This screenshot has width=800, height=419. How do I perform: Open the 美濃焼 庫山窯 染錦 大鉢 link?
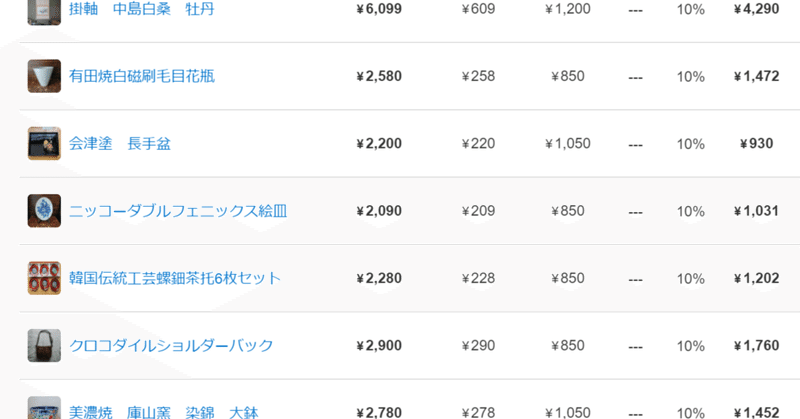pyautogui.click(x=163, y=411)
